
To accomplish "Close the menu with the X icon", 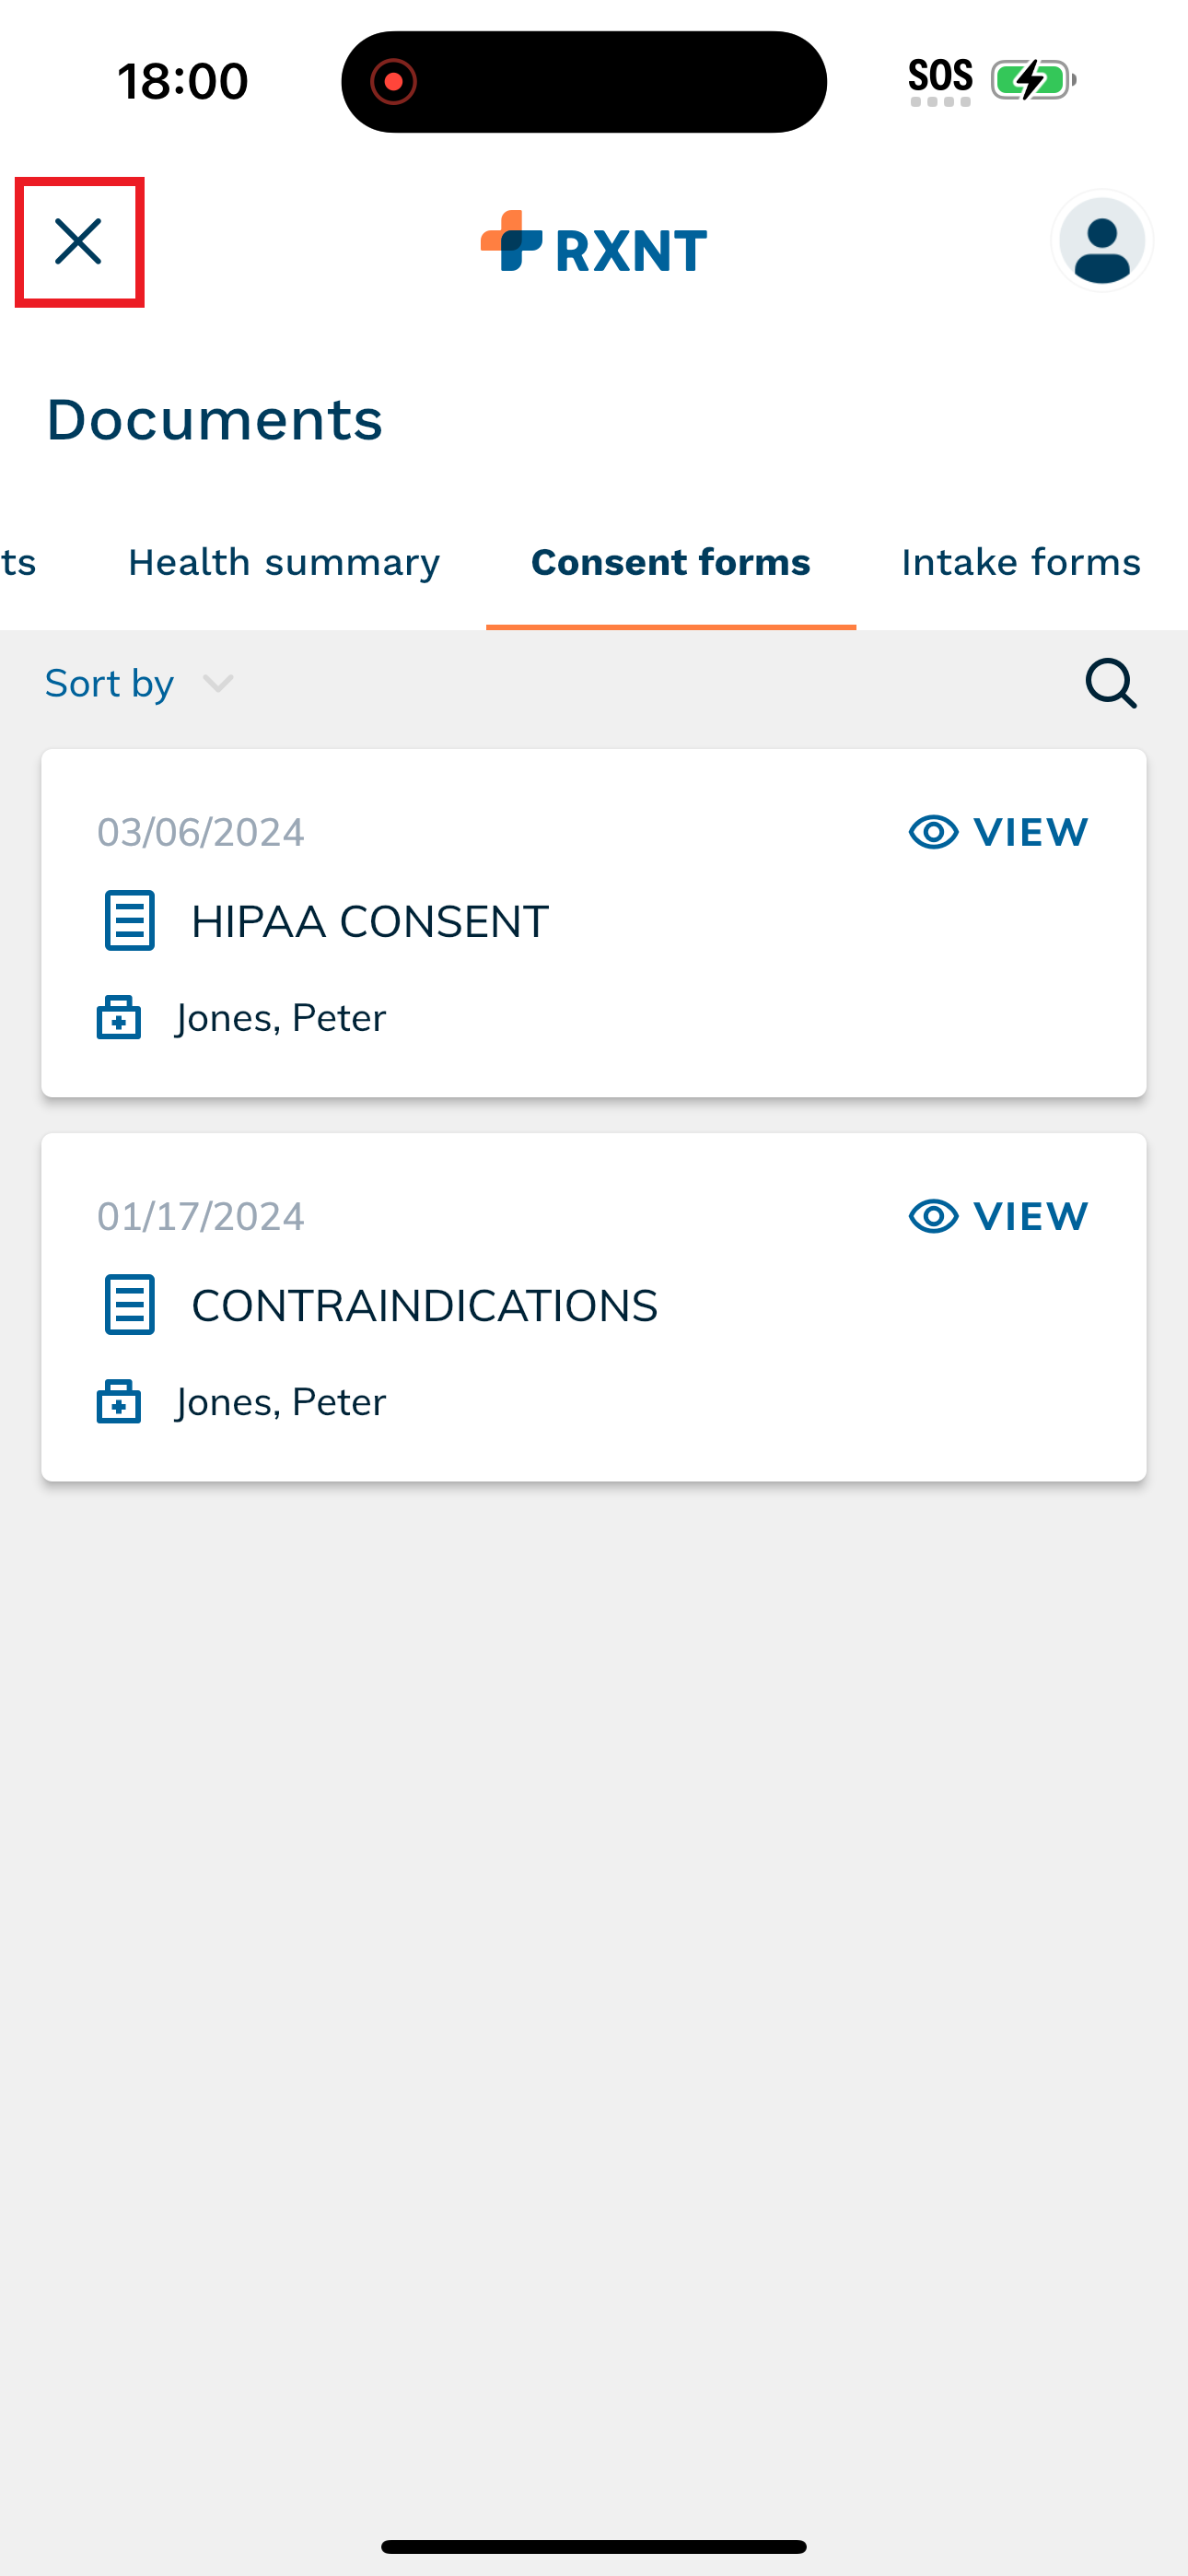I will 79,242.
